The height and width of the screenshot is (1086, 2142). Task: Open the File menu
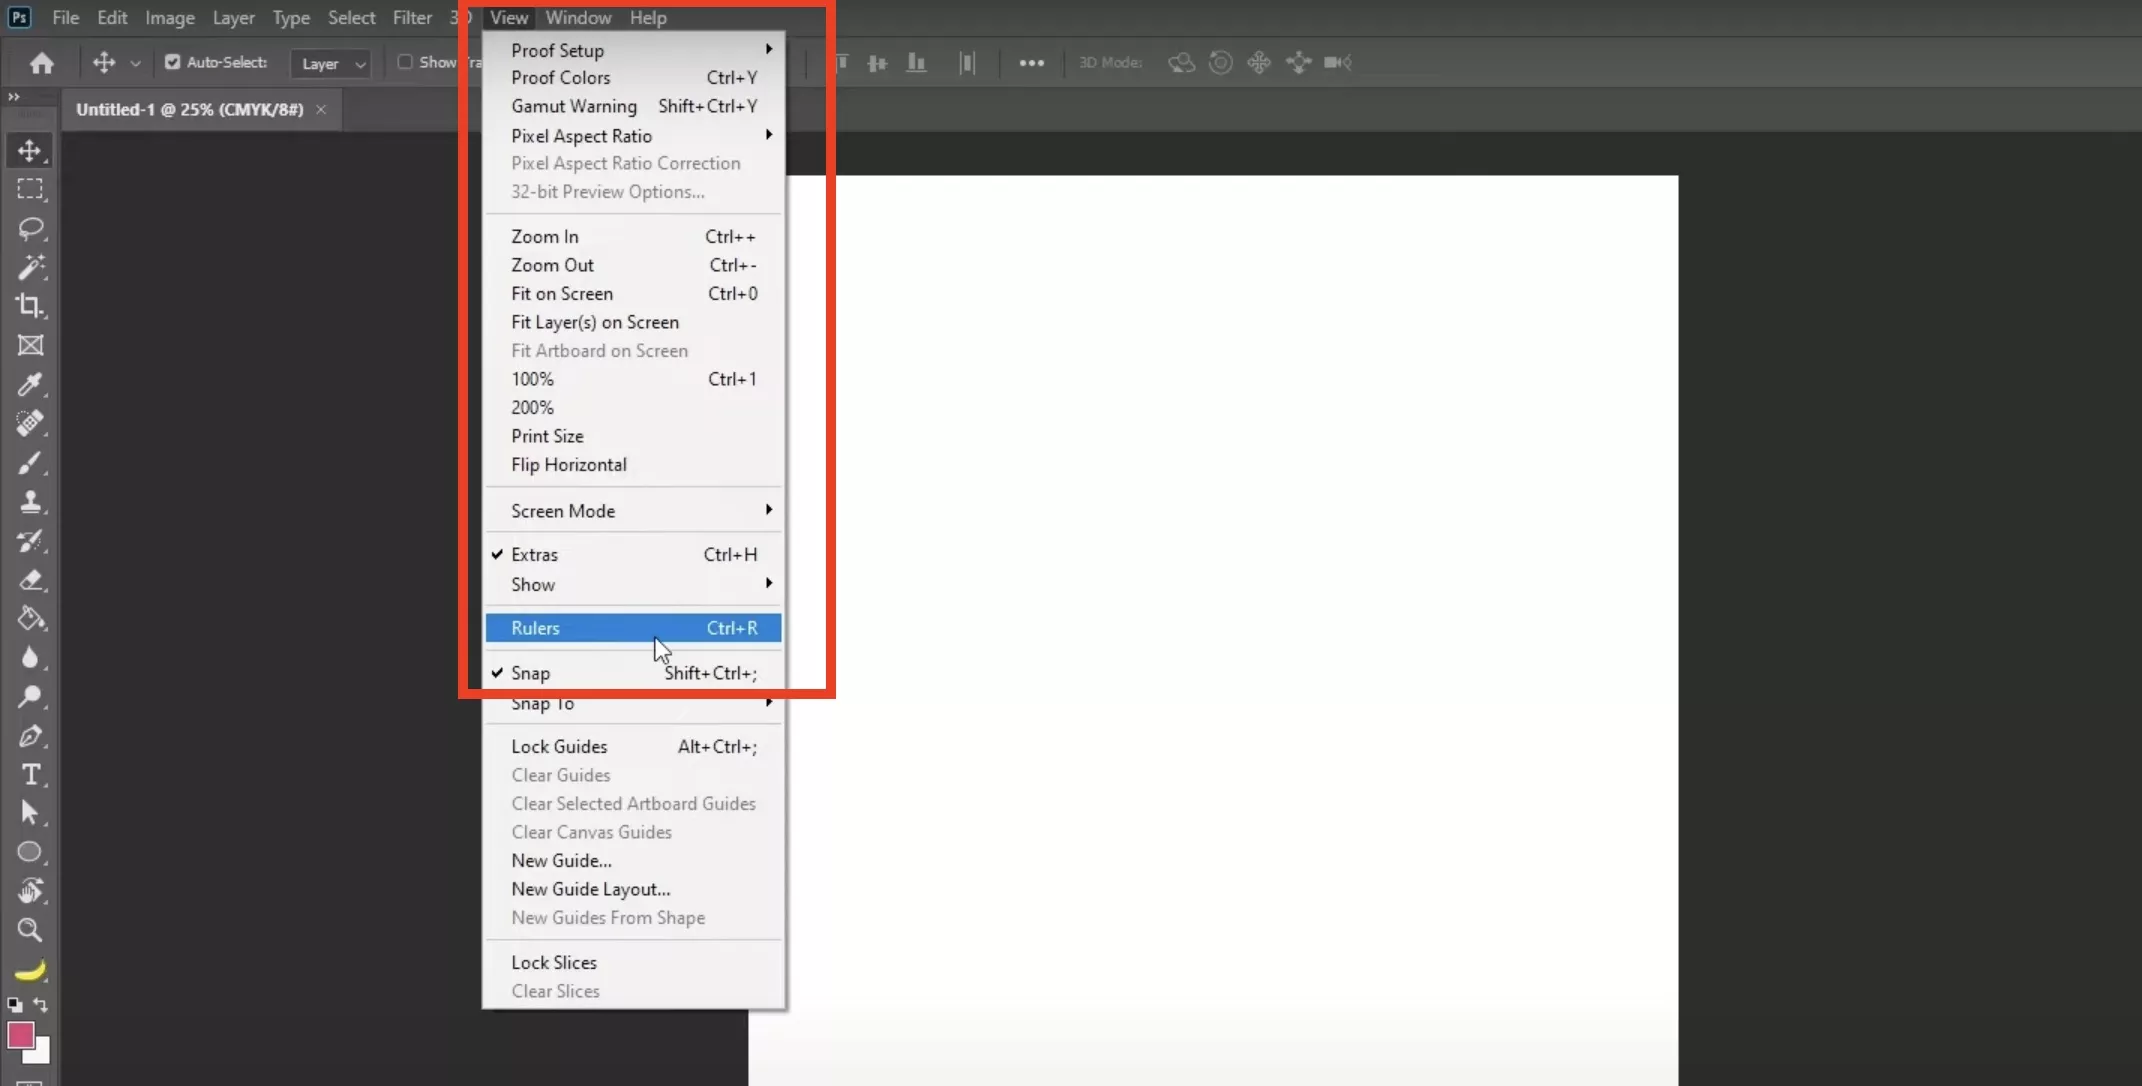click(x=65, y=17)
